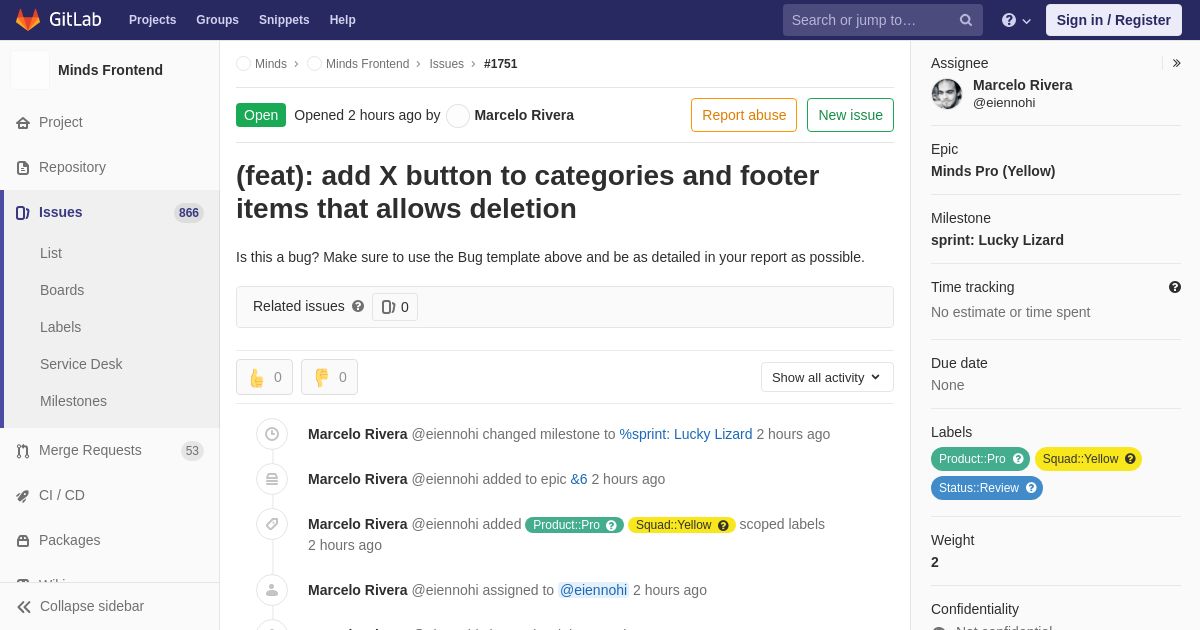Click the search magnifier icon
Screen dimensions: 1200x630
966,20
